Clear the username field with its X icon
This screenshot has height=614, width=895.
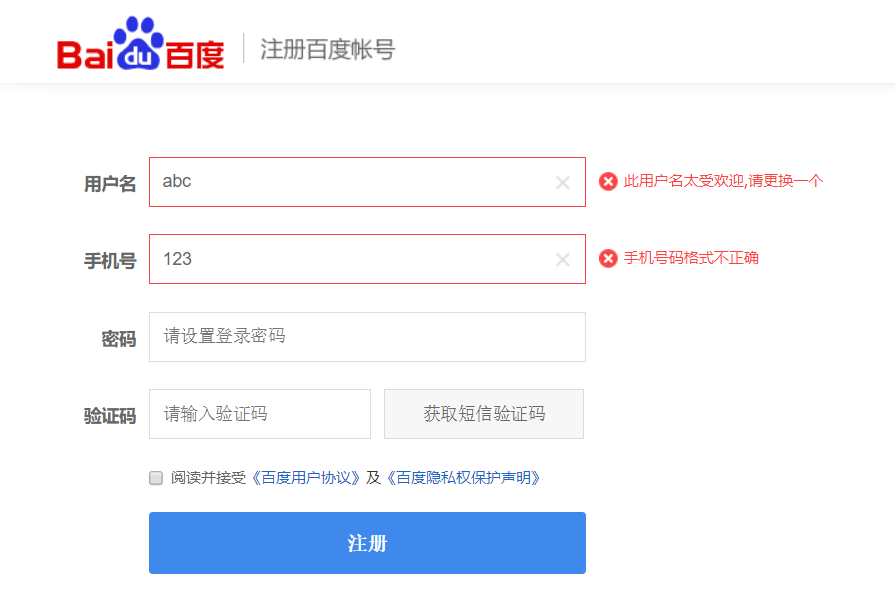(x=563, y=182)
